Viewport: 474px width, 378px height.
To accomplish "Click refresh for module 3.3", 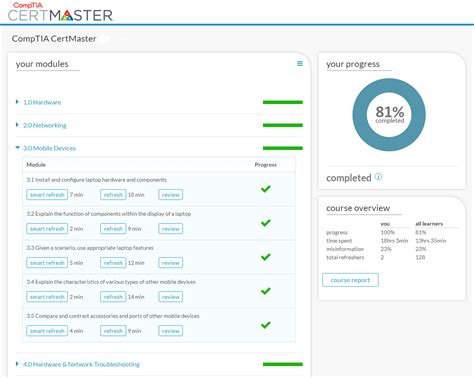I will (x=113, y=263).
